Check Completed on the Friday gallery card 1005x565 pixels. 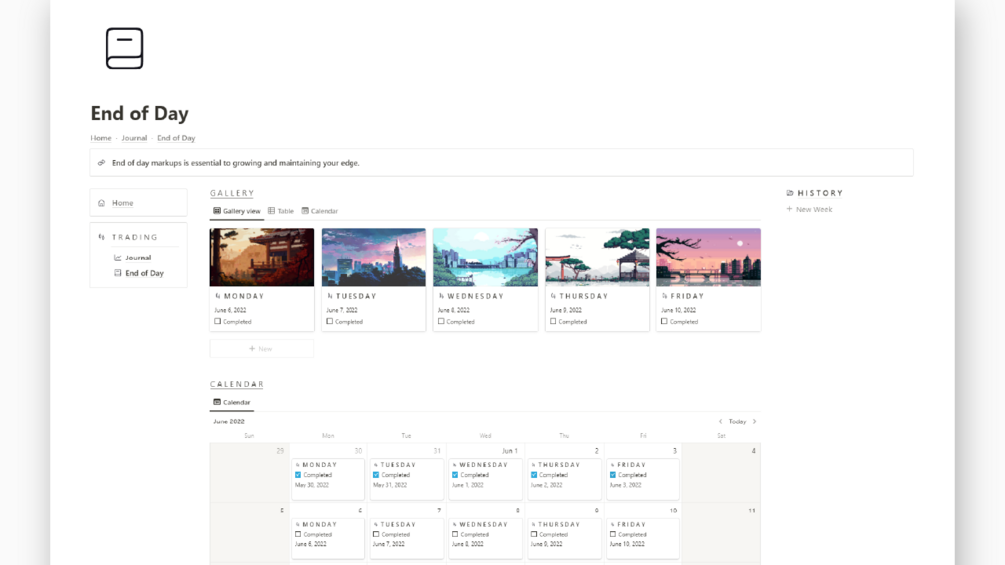pyautogui.click(x=664, y=322)
